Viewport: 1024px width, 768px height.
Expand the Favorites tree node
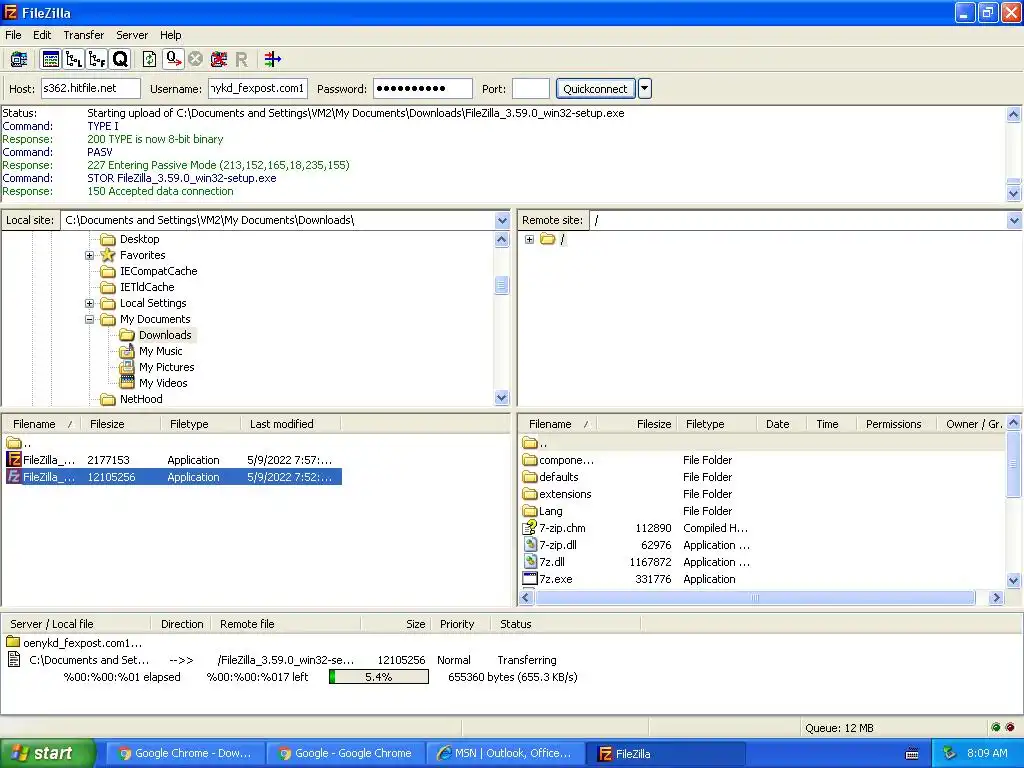coord(89,255)
